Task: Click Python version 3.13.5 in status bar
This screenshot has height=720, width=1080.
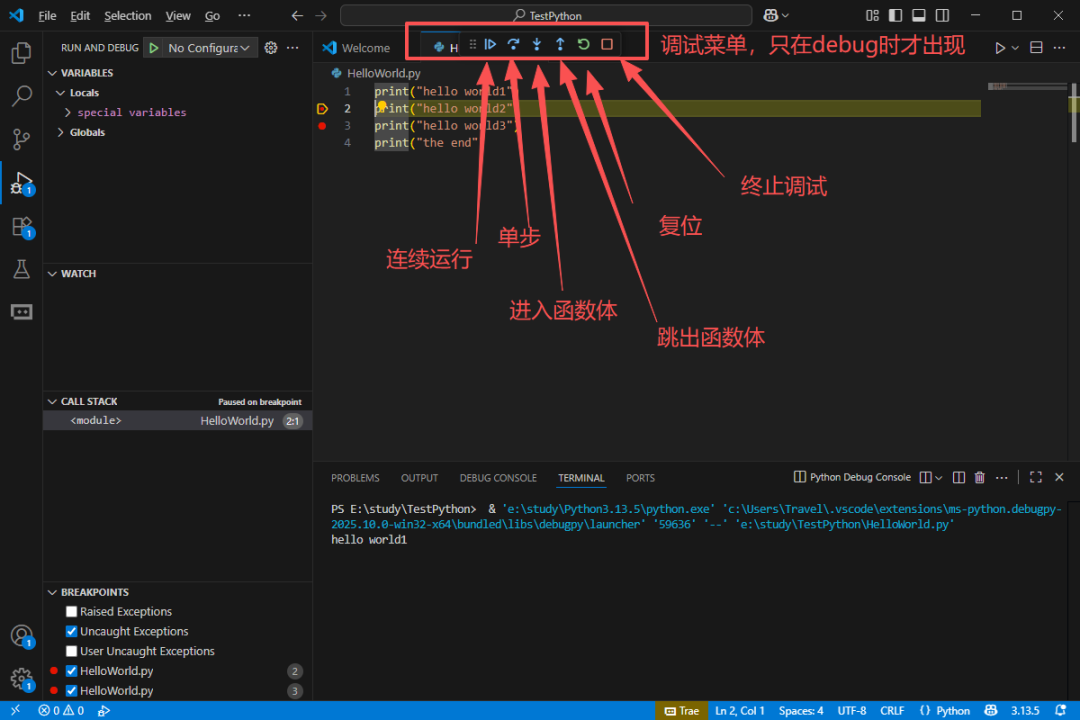Action: (x=1025, y=711)
